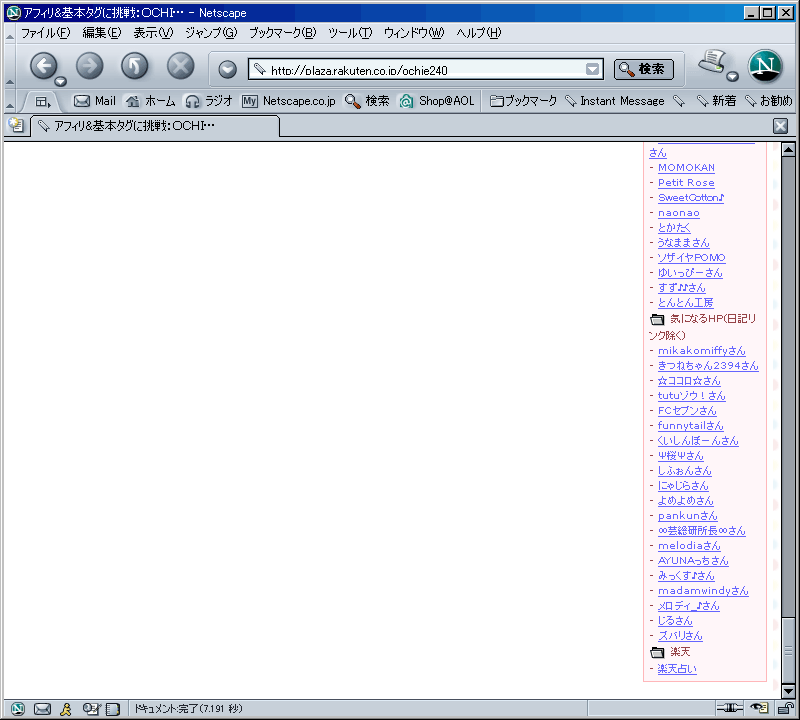Click the Navigator icon in the status bar
Viewport: 800px width, 720px height.
(x=18, y=709)
